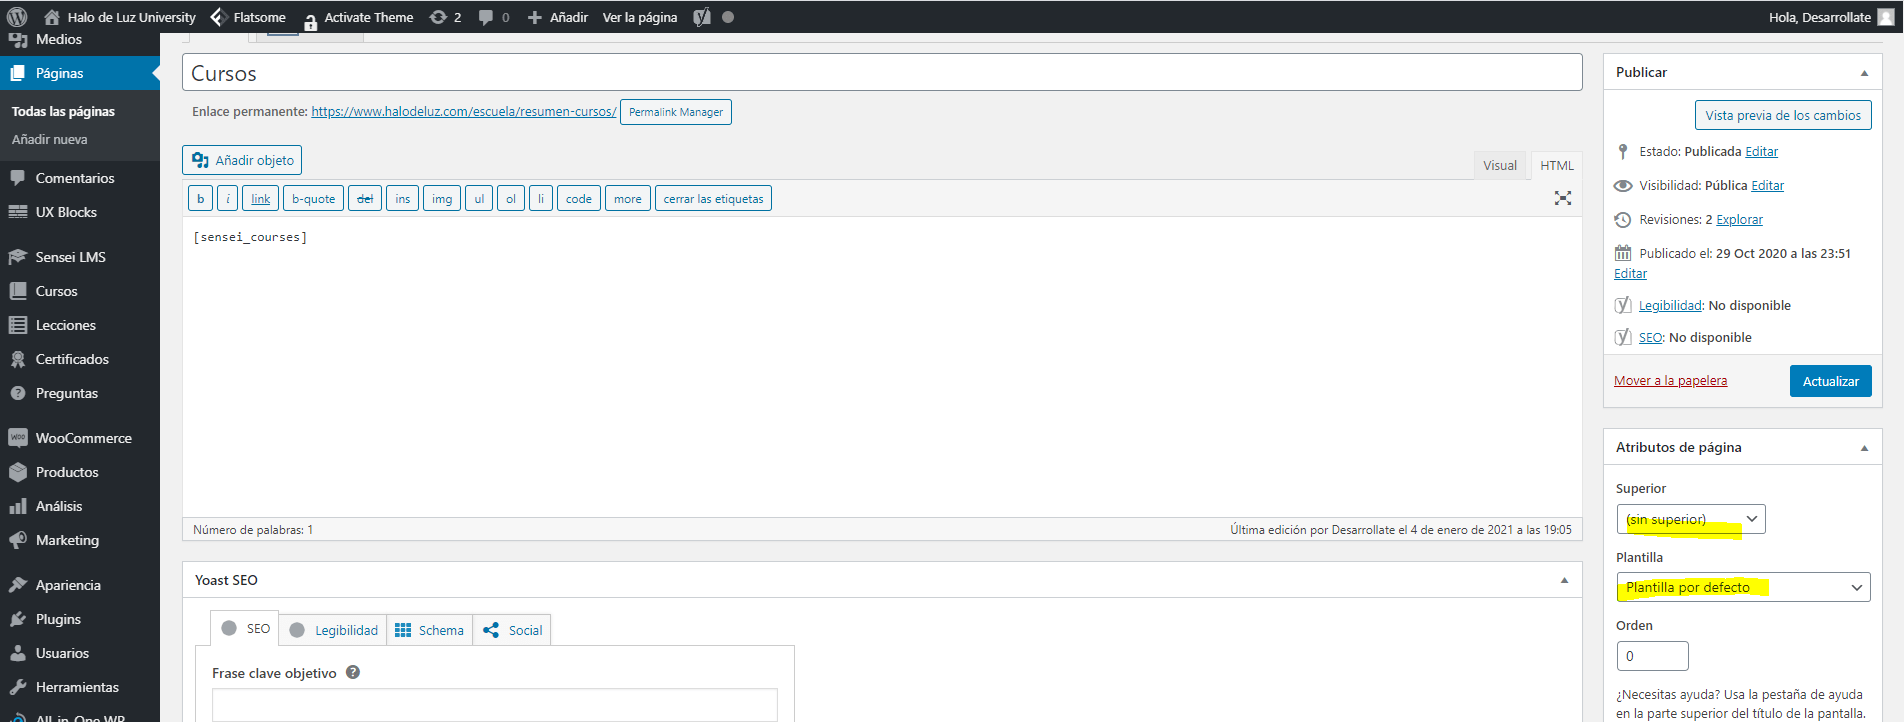Toggle distraction-free fullscreen editor icon
Image resolution: width=1904 pixels, height=722 pixels.
pyautogui.click(x=1563, y=198)
